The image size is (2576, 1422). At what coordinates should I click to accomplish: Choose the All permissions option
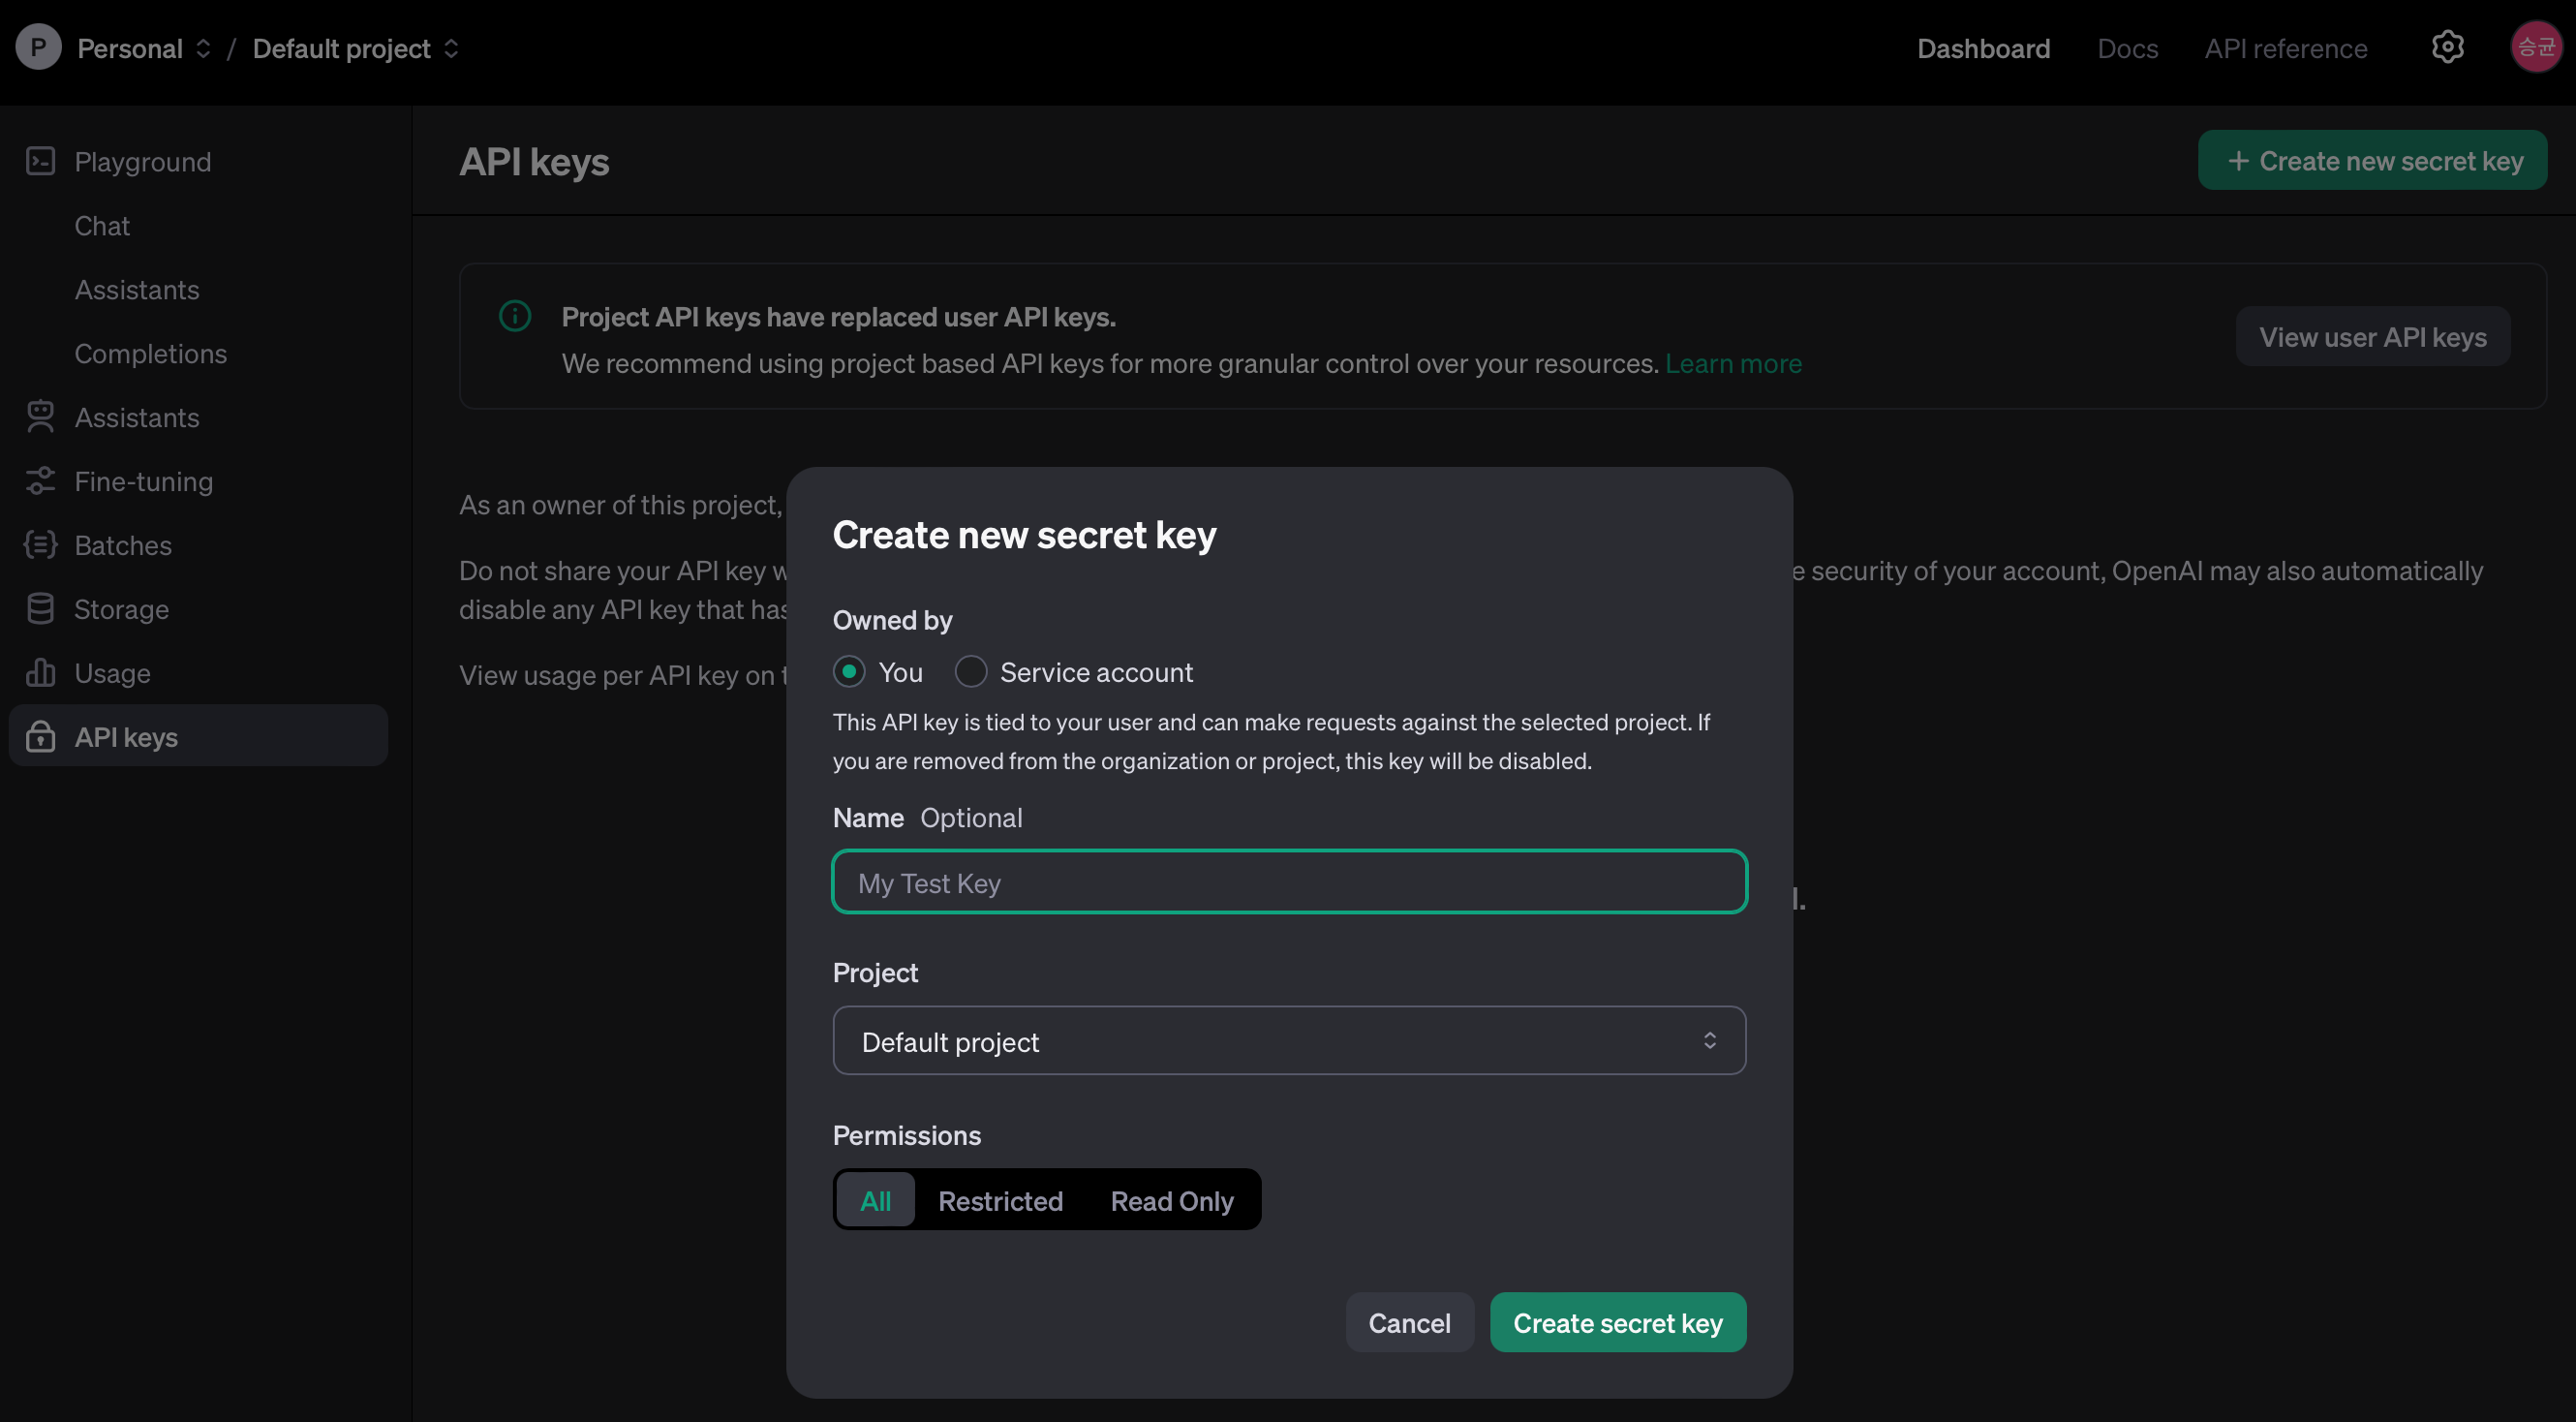(875, 1200)
